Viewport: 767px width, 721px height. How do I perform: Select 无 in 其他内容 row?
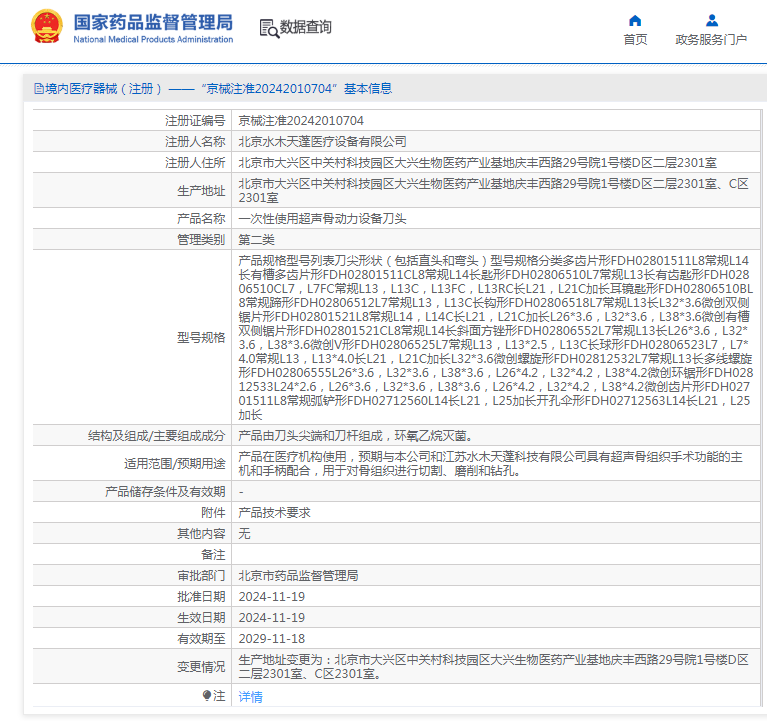244,534
